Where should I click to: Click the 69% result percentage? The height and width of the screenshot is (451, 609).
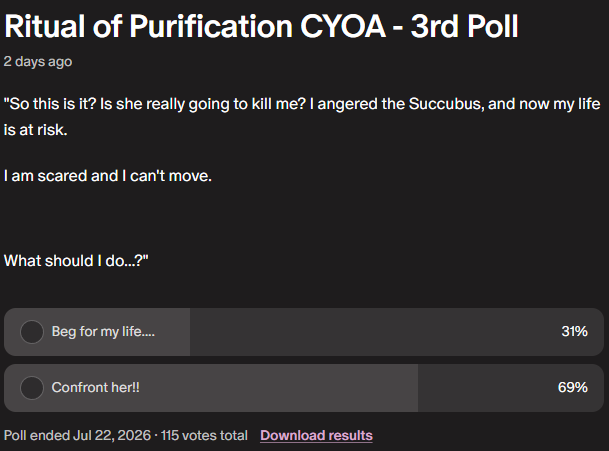click(572, 387)
